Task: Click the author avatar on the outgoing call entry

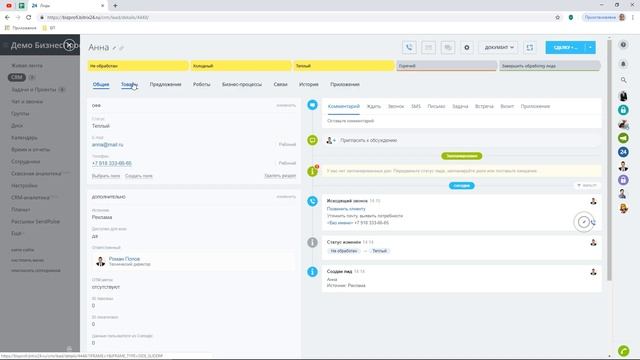Action: 593,201
